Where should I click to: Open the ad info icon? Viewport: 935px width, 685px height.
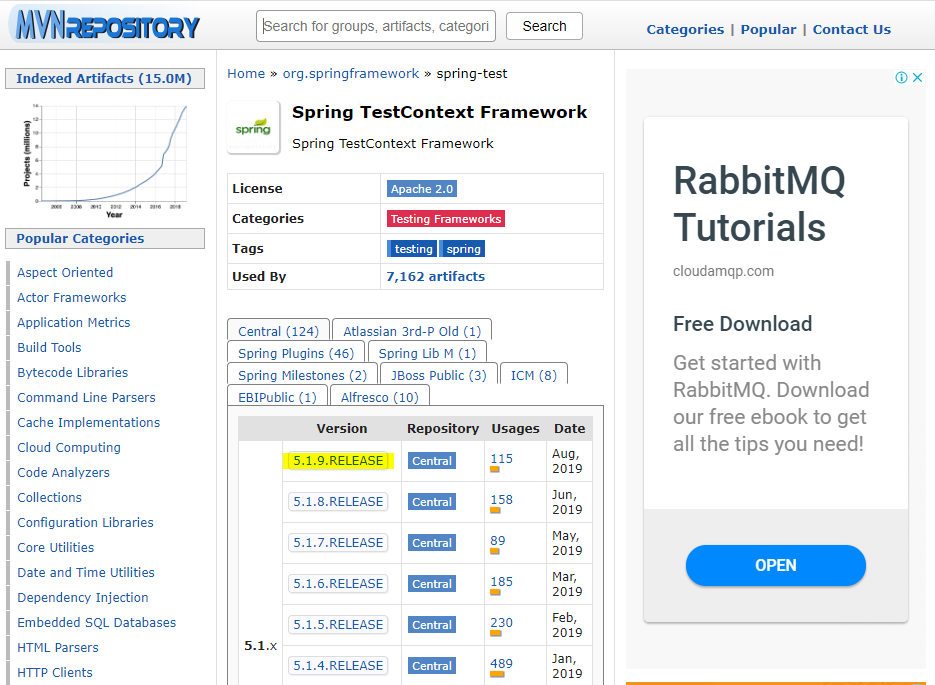901,78
